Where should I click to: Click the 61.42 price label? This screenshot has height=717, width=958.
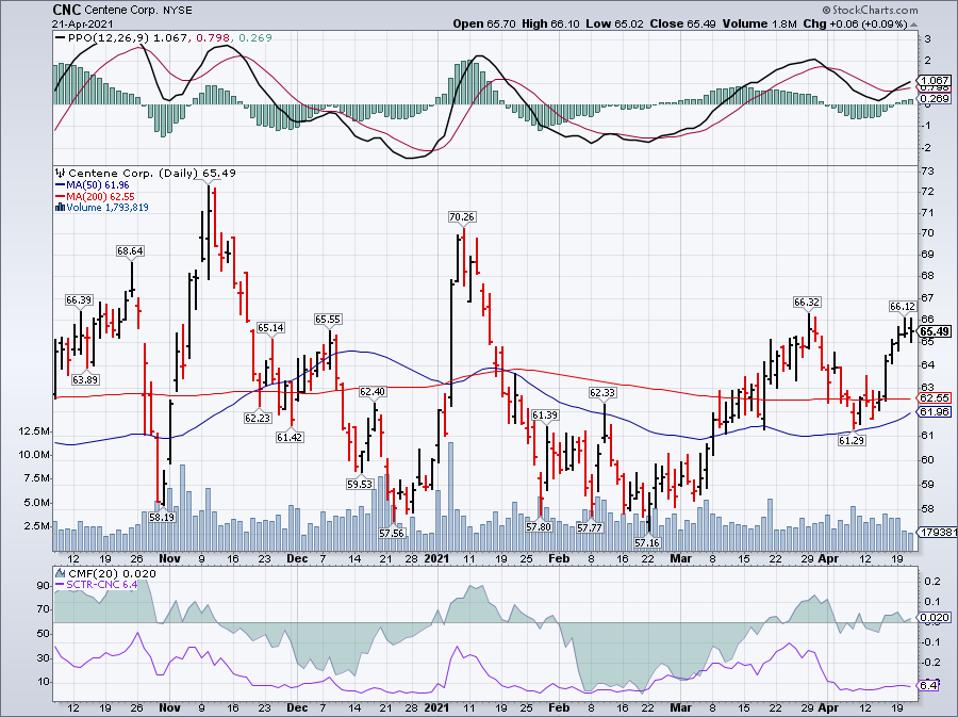coord(290,437)
